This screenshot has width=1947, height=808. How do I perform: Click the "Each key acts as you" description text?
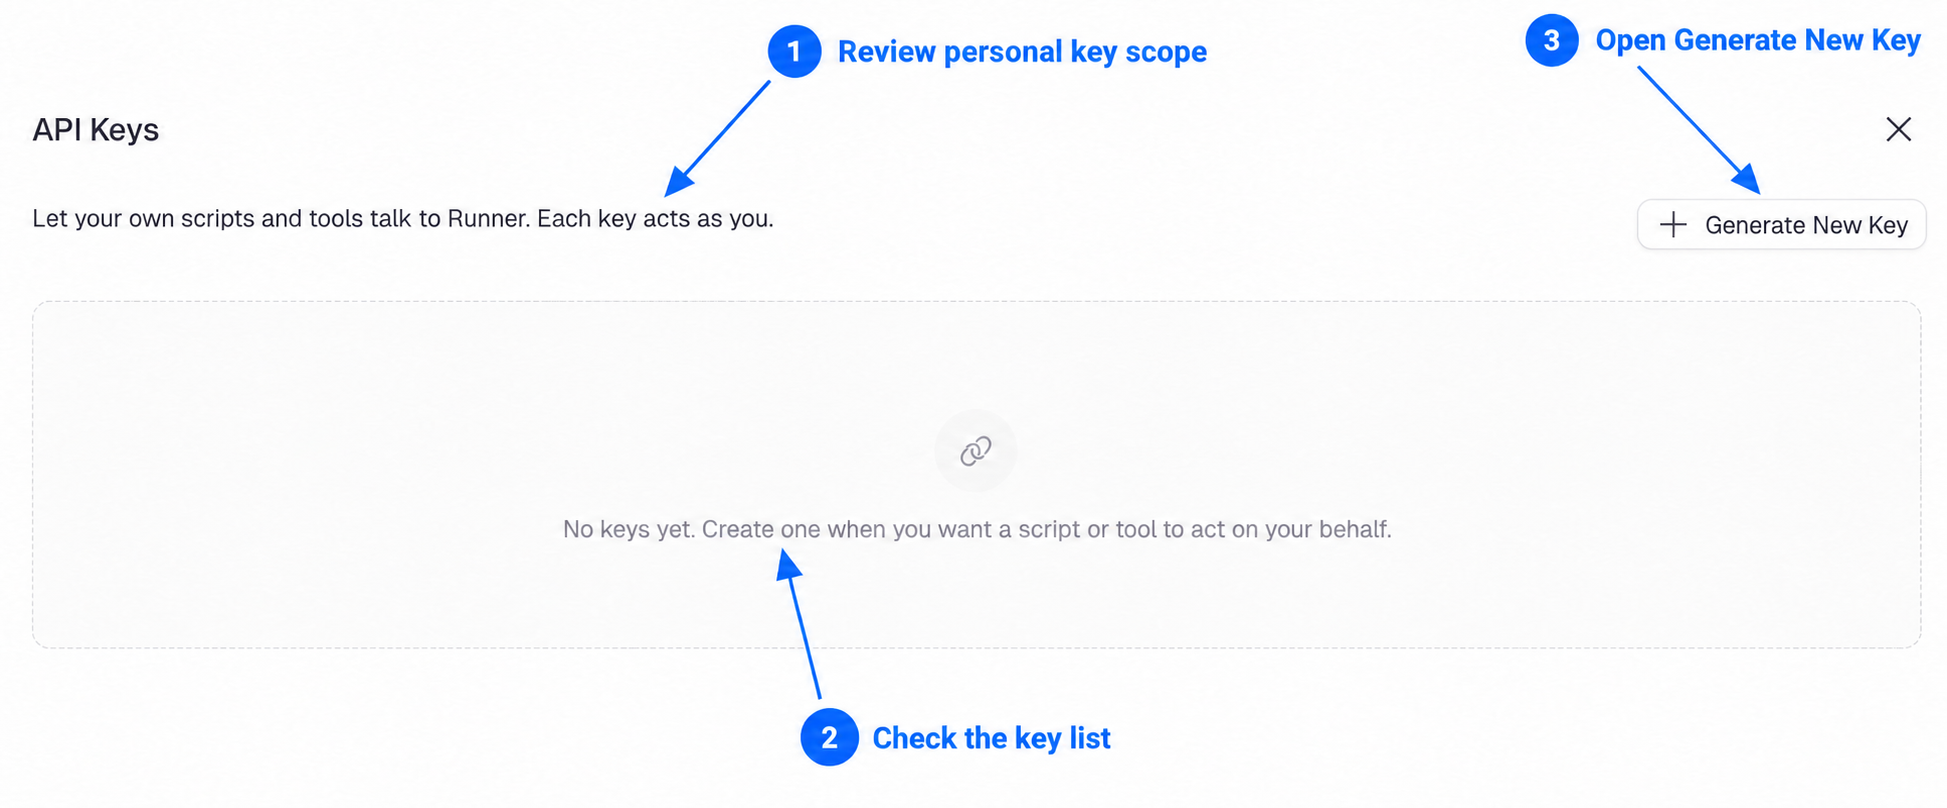pyautogui.click(x=655, y=218)
